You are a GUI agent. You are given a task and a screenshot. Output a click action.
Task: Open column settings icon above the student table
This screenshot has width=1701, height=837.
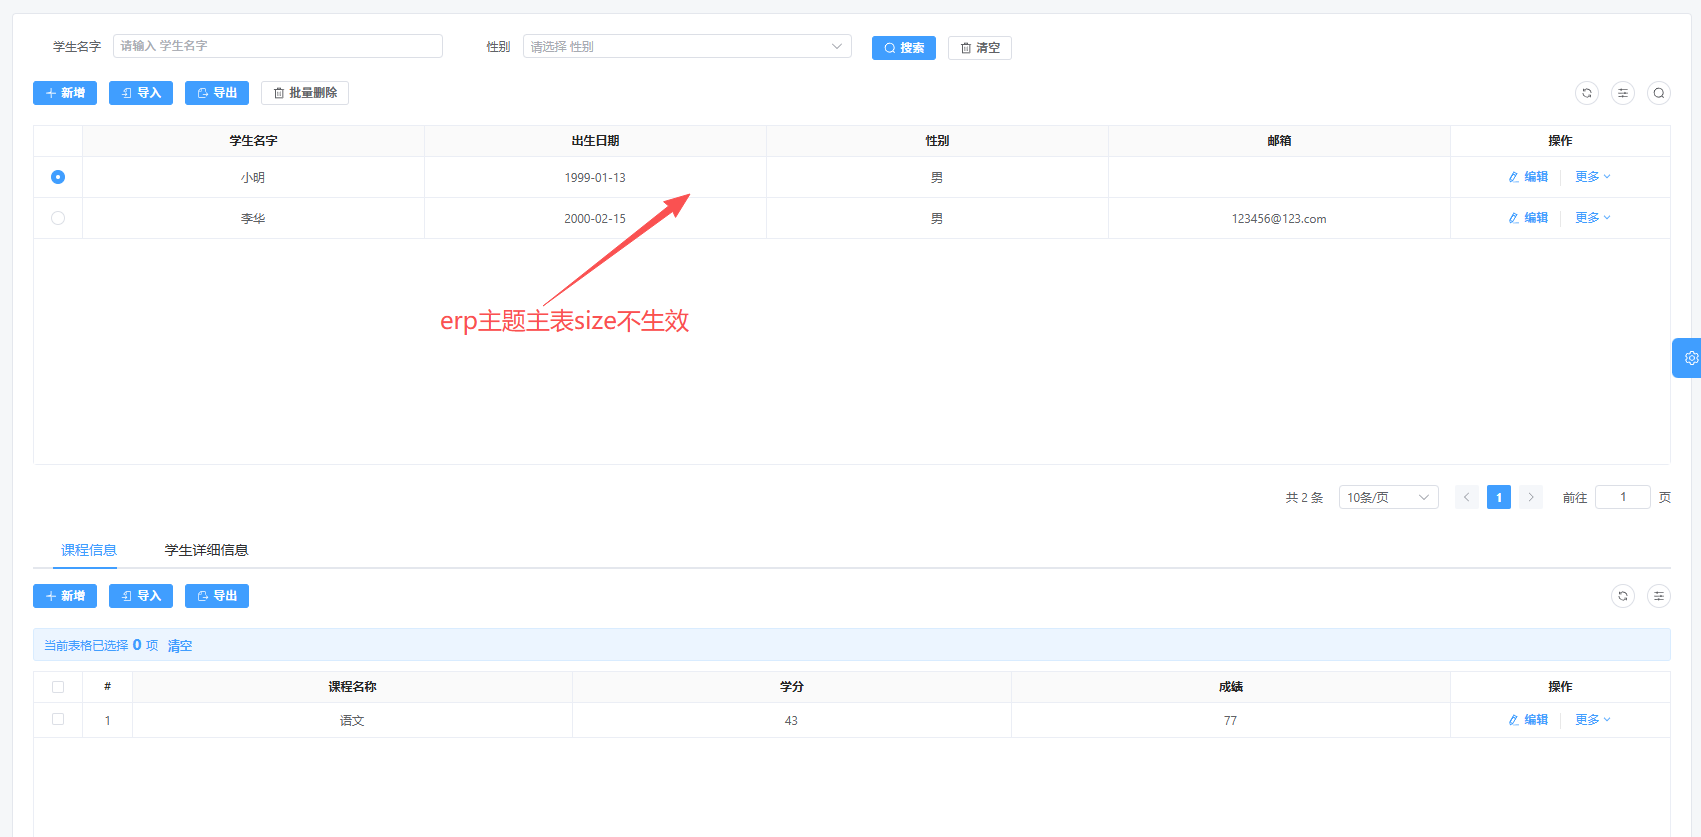[x=1622, y=93]
